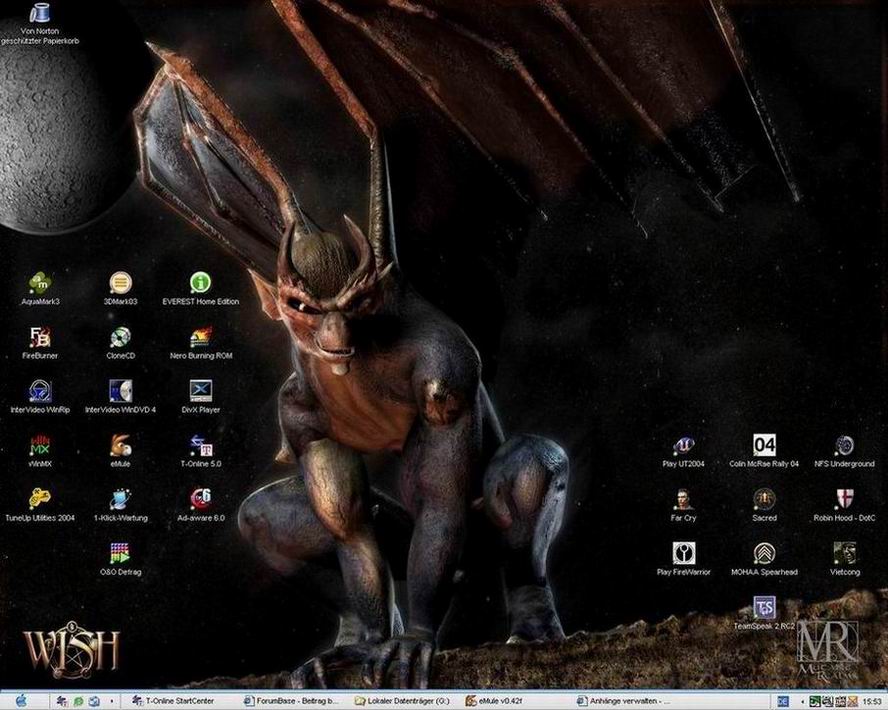The width and height of the screenshot is (888, 710).
Task: Click the language bar DE indicator
Action: (782, 702)
